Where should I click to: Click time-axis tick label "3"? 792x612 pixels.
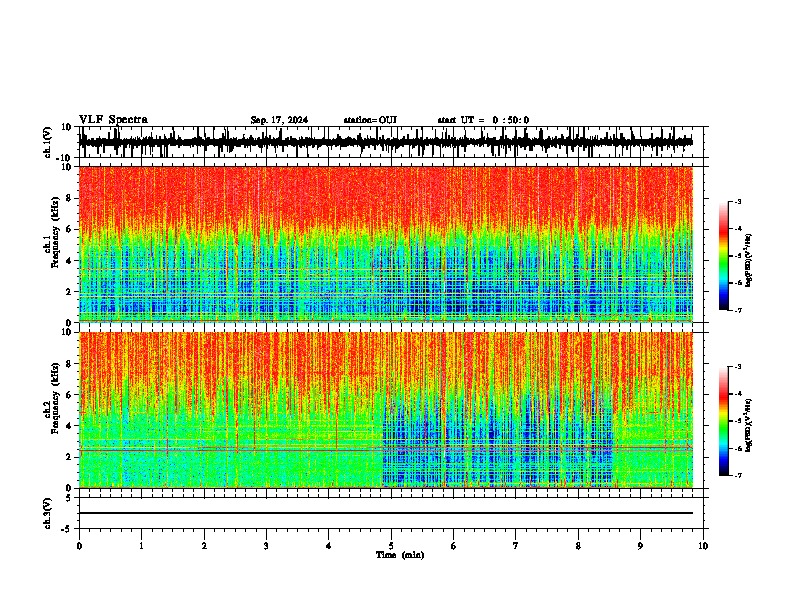pos(266,546)
